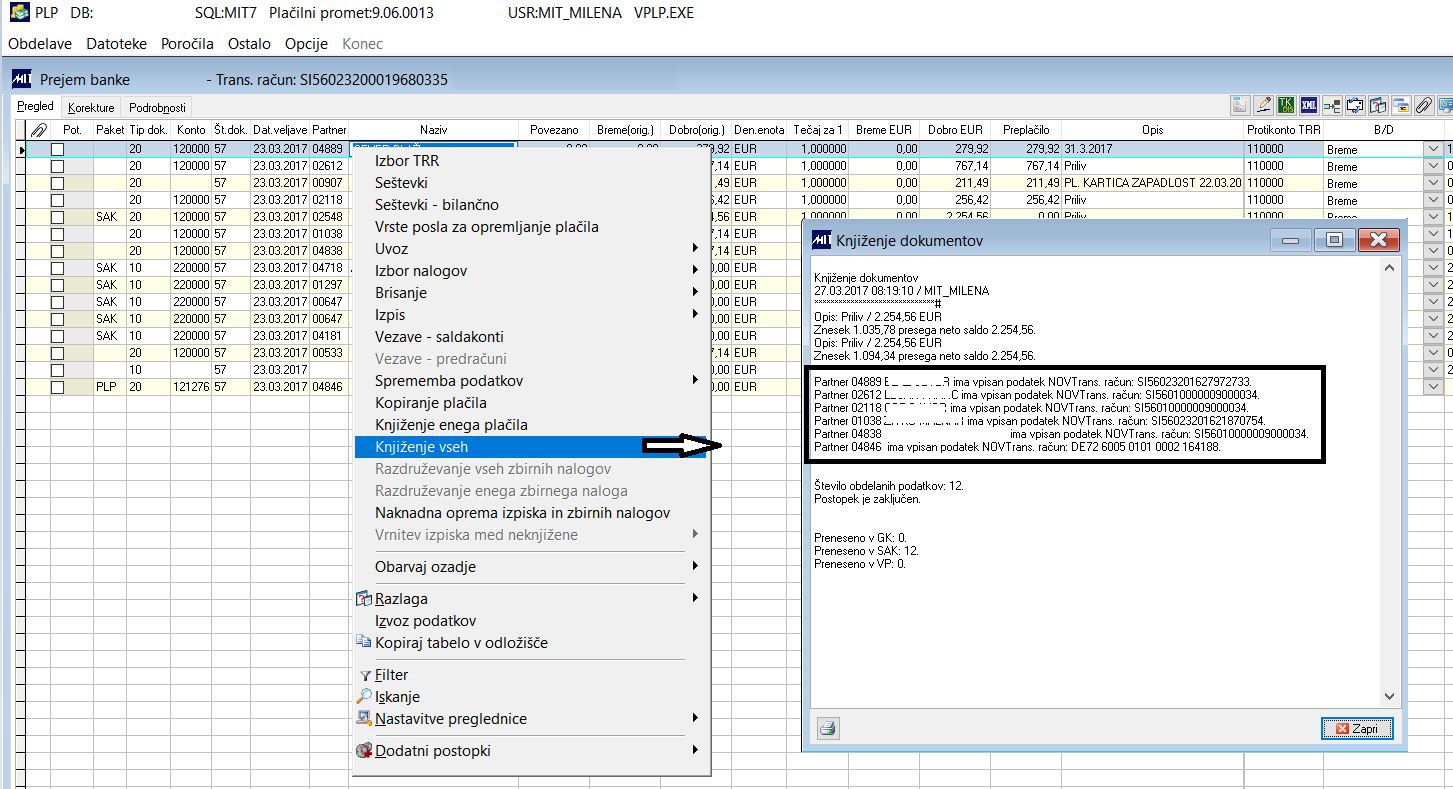Click the paperclip attachment toolbar icon
The image size is (1453, 789).
[1424, 105]
